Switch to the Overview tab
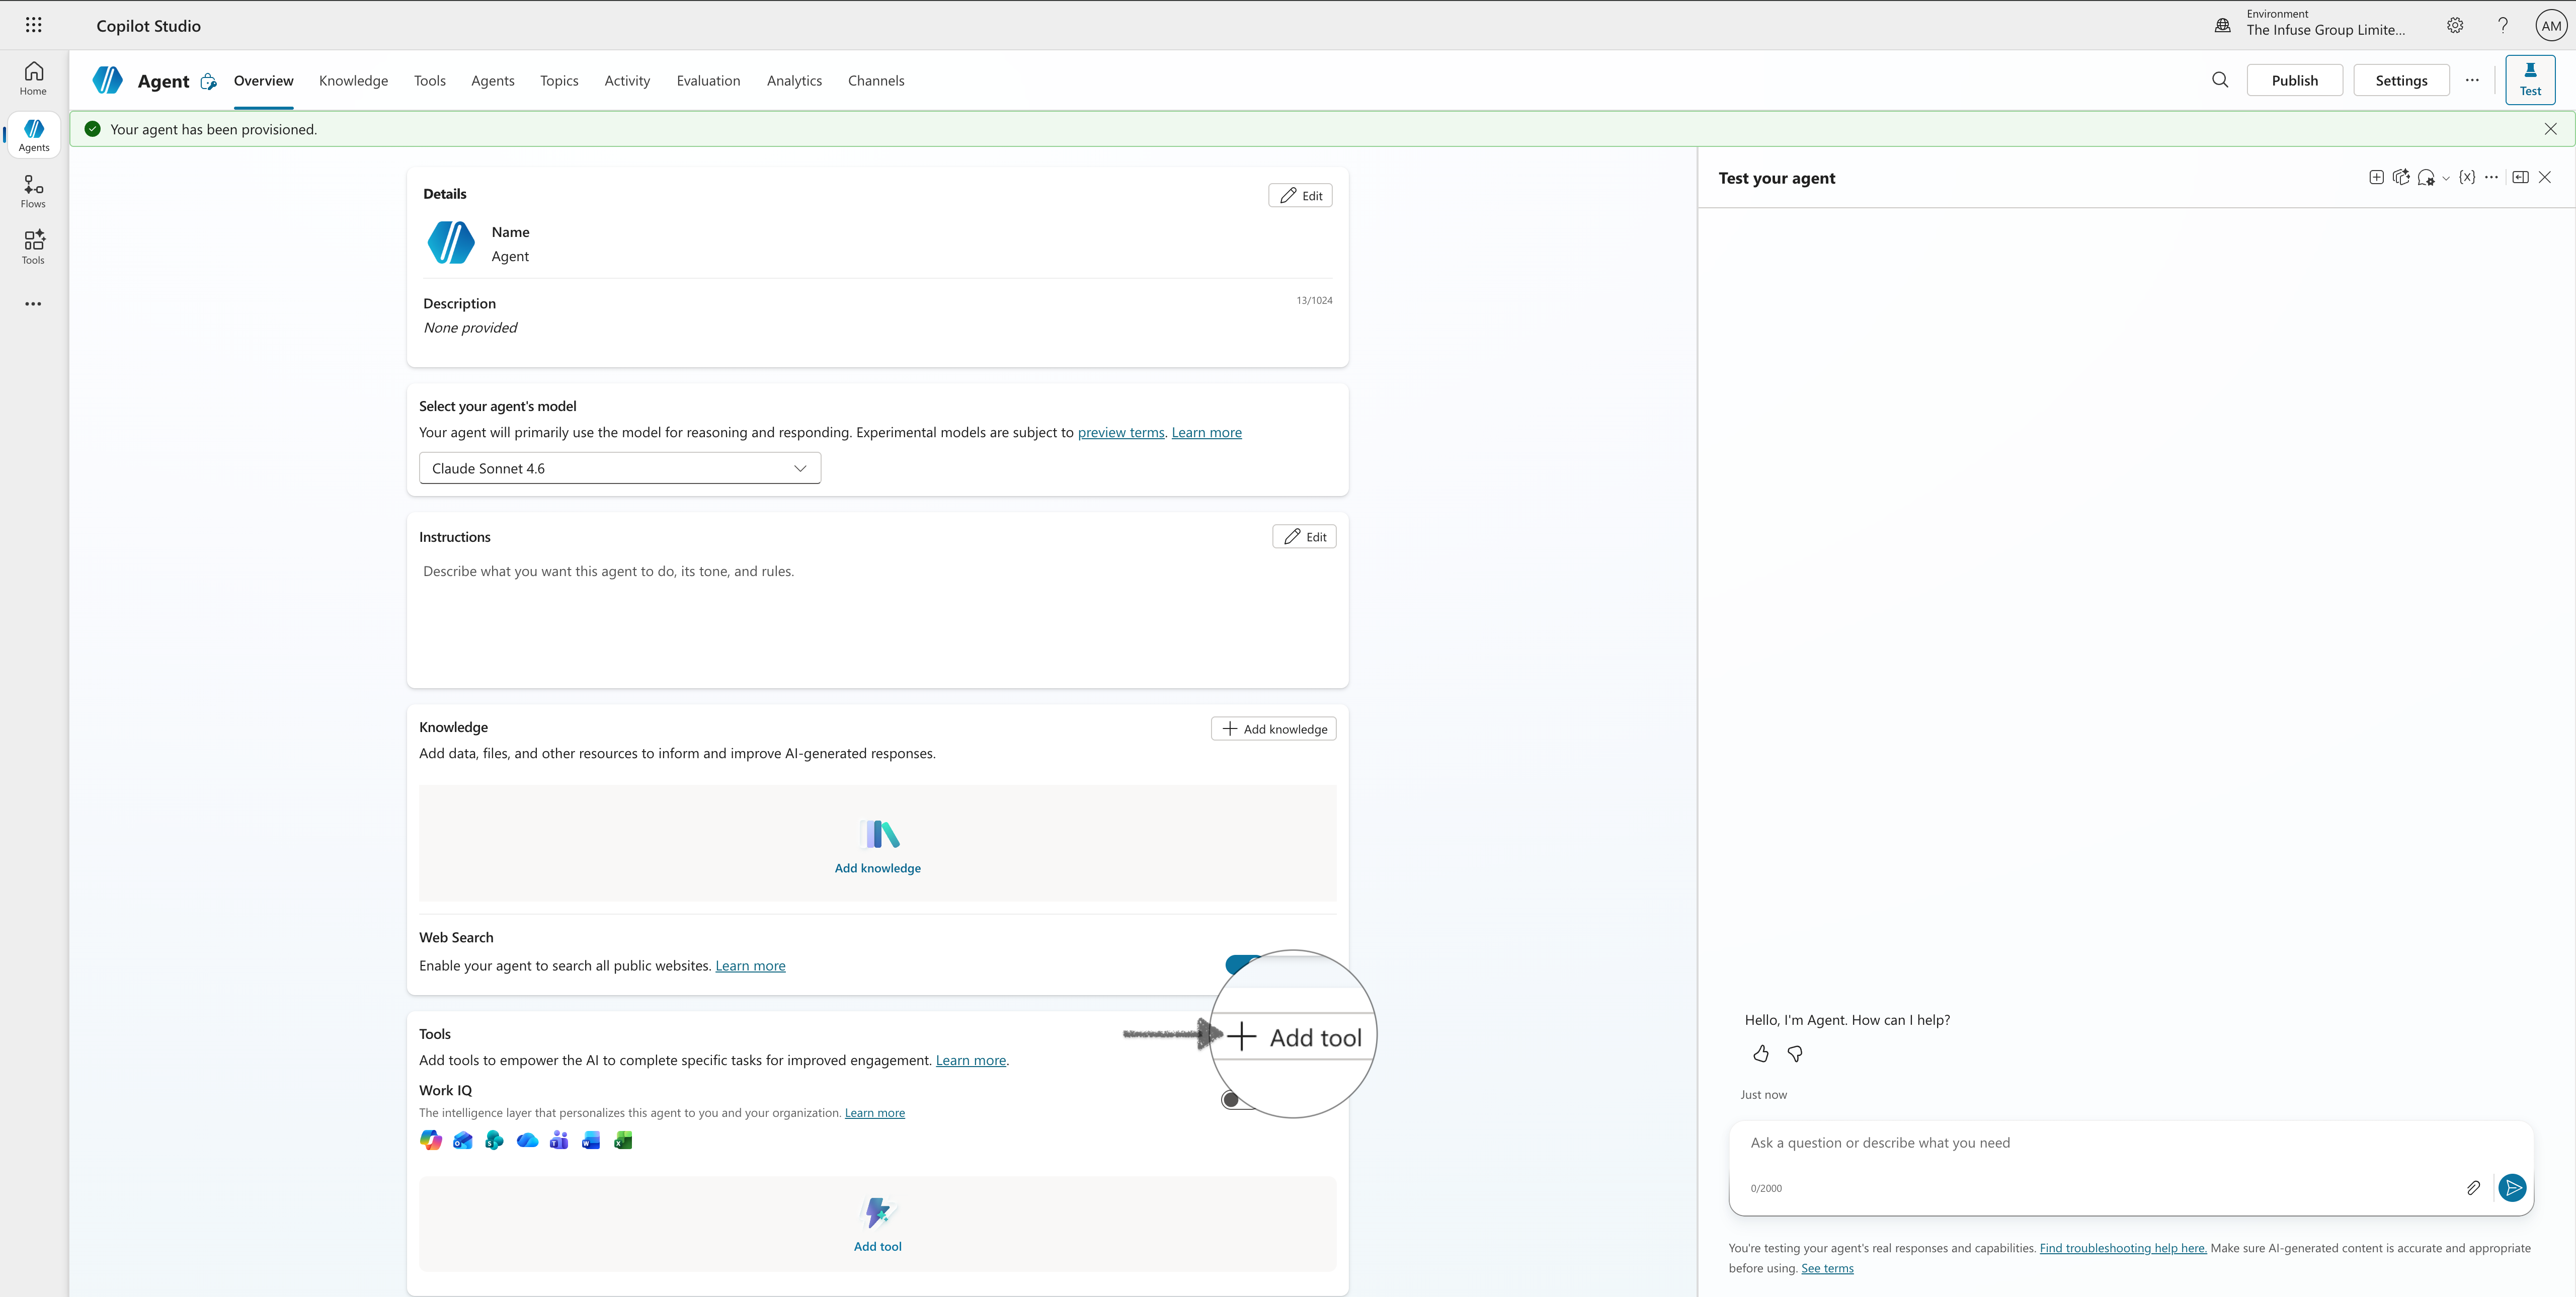2576x1297 pixels. [x=263, y=81]
